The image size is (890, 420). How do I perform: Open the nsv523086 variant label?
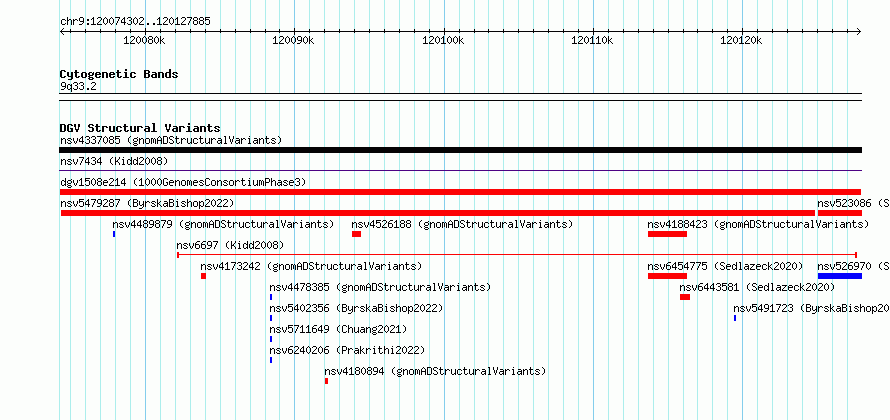click(854, 203)
